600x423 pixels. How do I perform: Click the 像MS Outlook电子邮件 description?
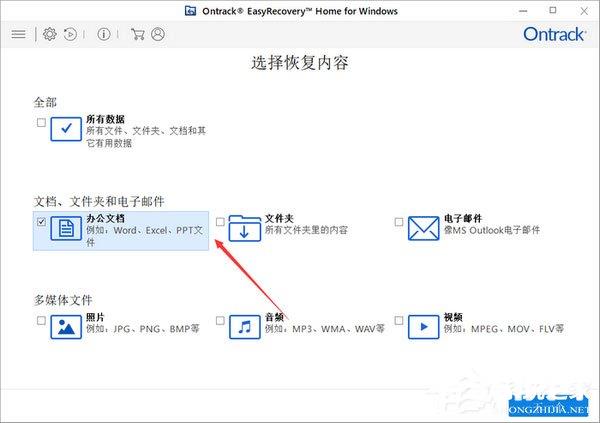(492, 230)
